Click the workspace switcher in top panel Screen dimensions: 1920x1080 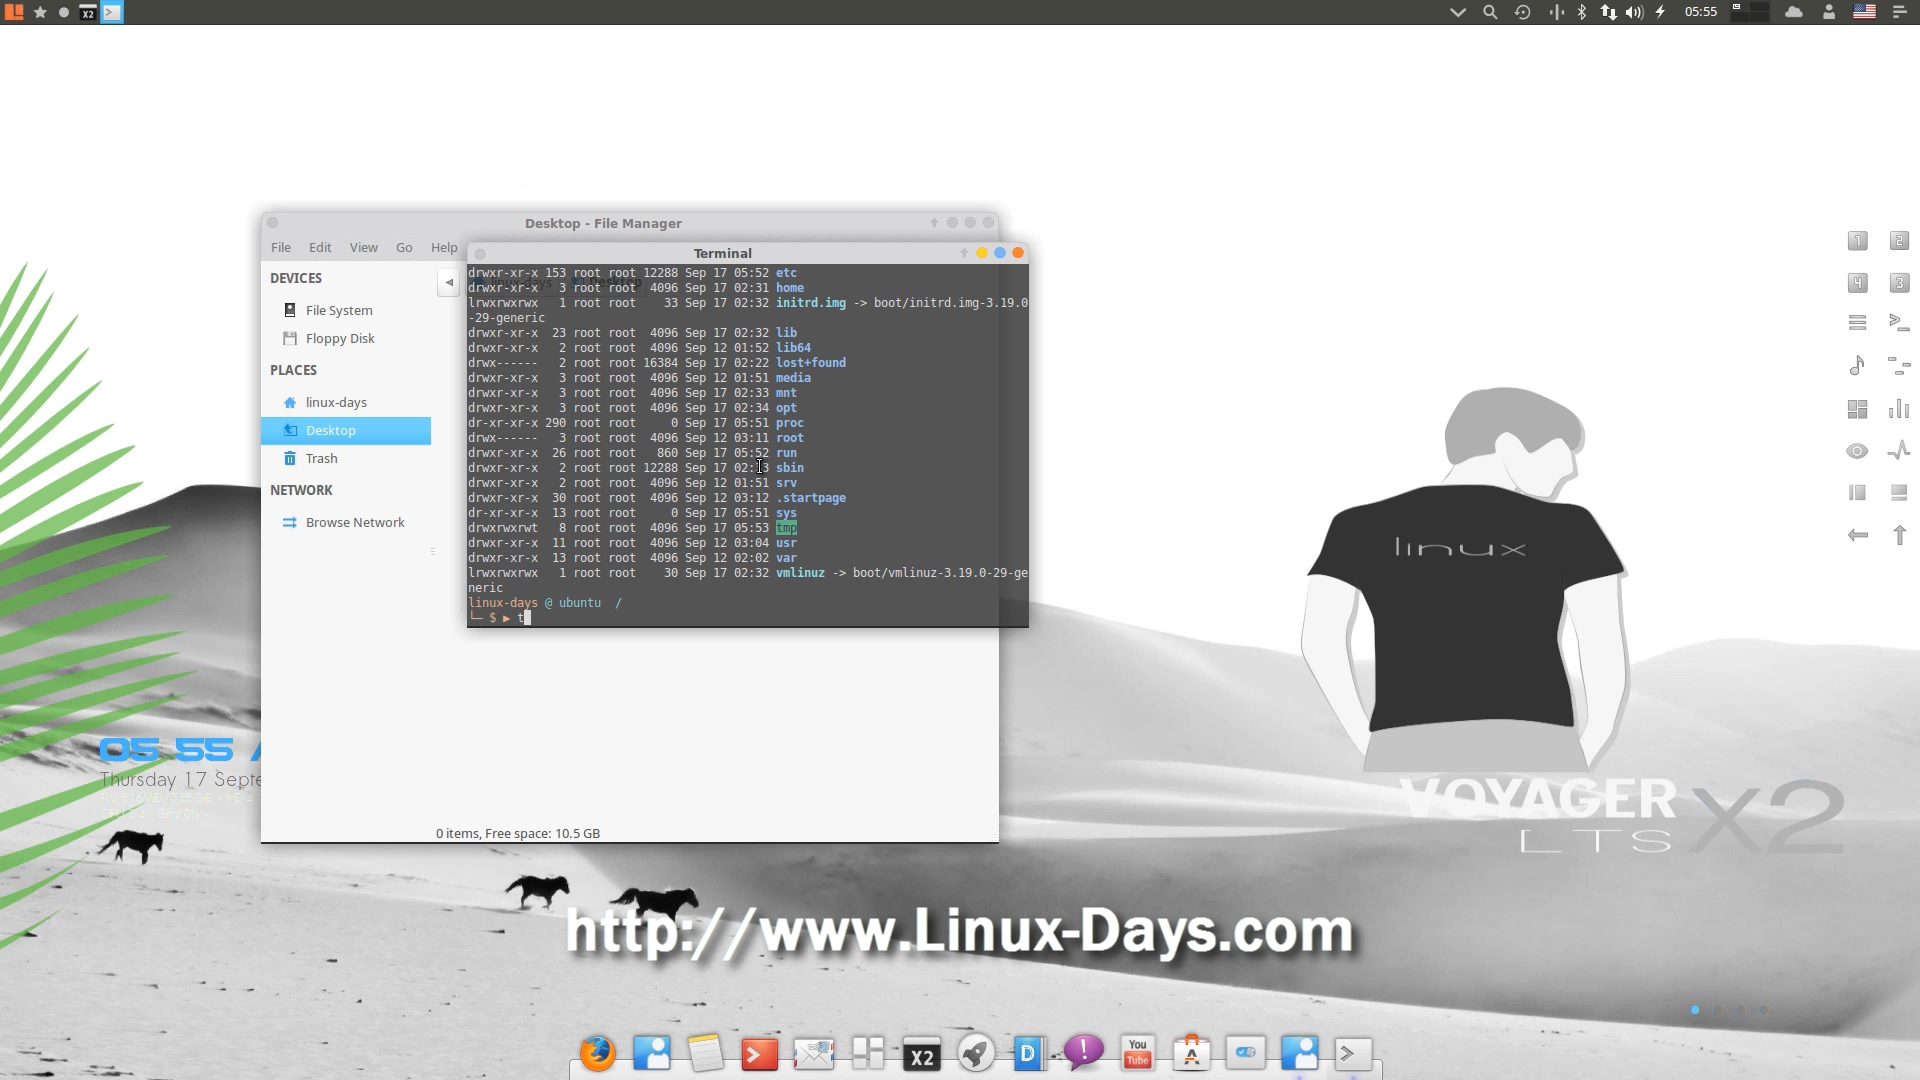(1750, 12)
